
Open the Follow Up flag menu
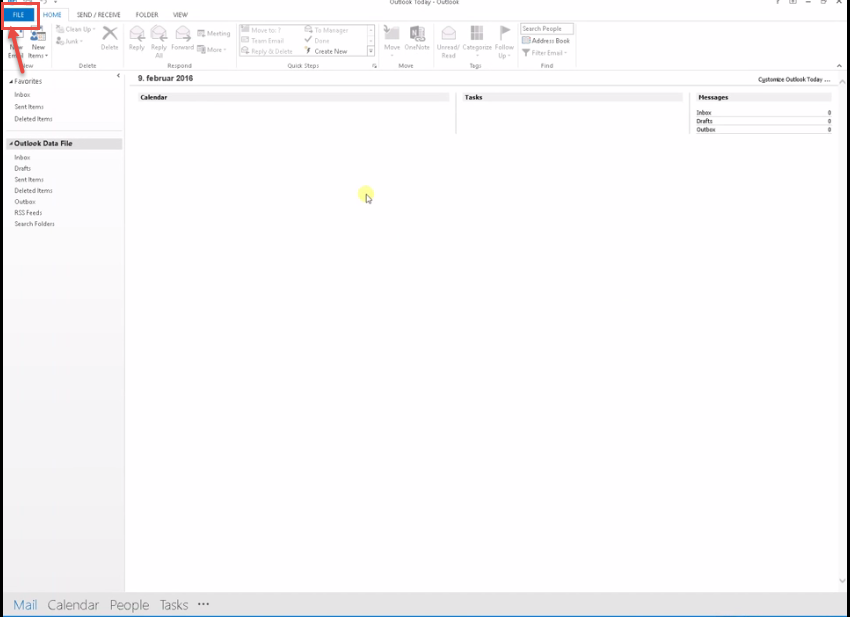[504, 42]
